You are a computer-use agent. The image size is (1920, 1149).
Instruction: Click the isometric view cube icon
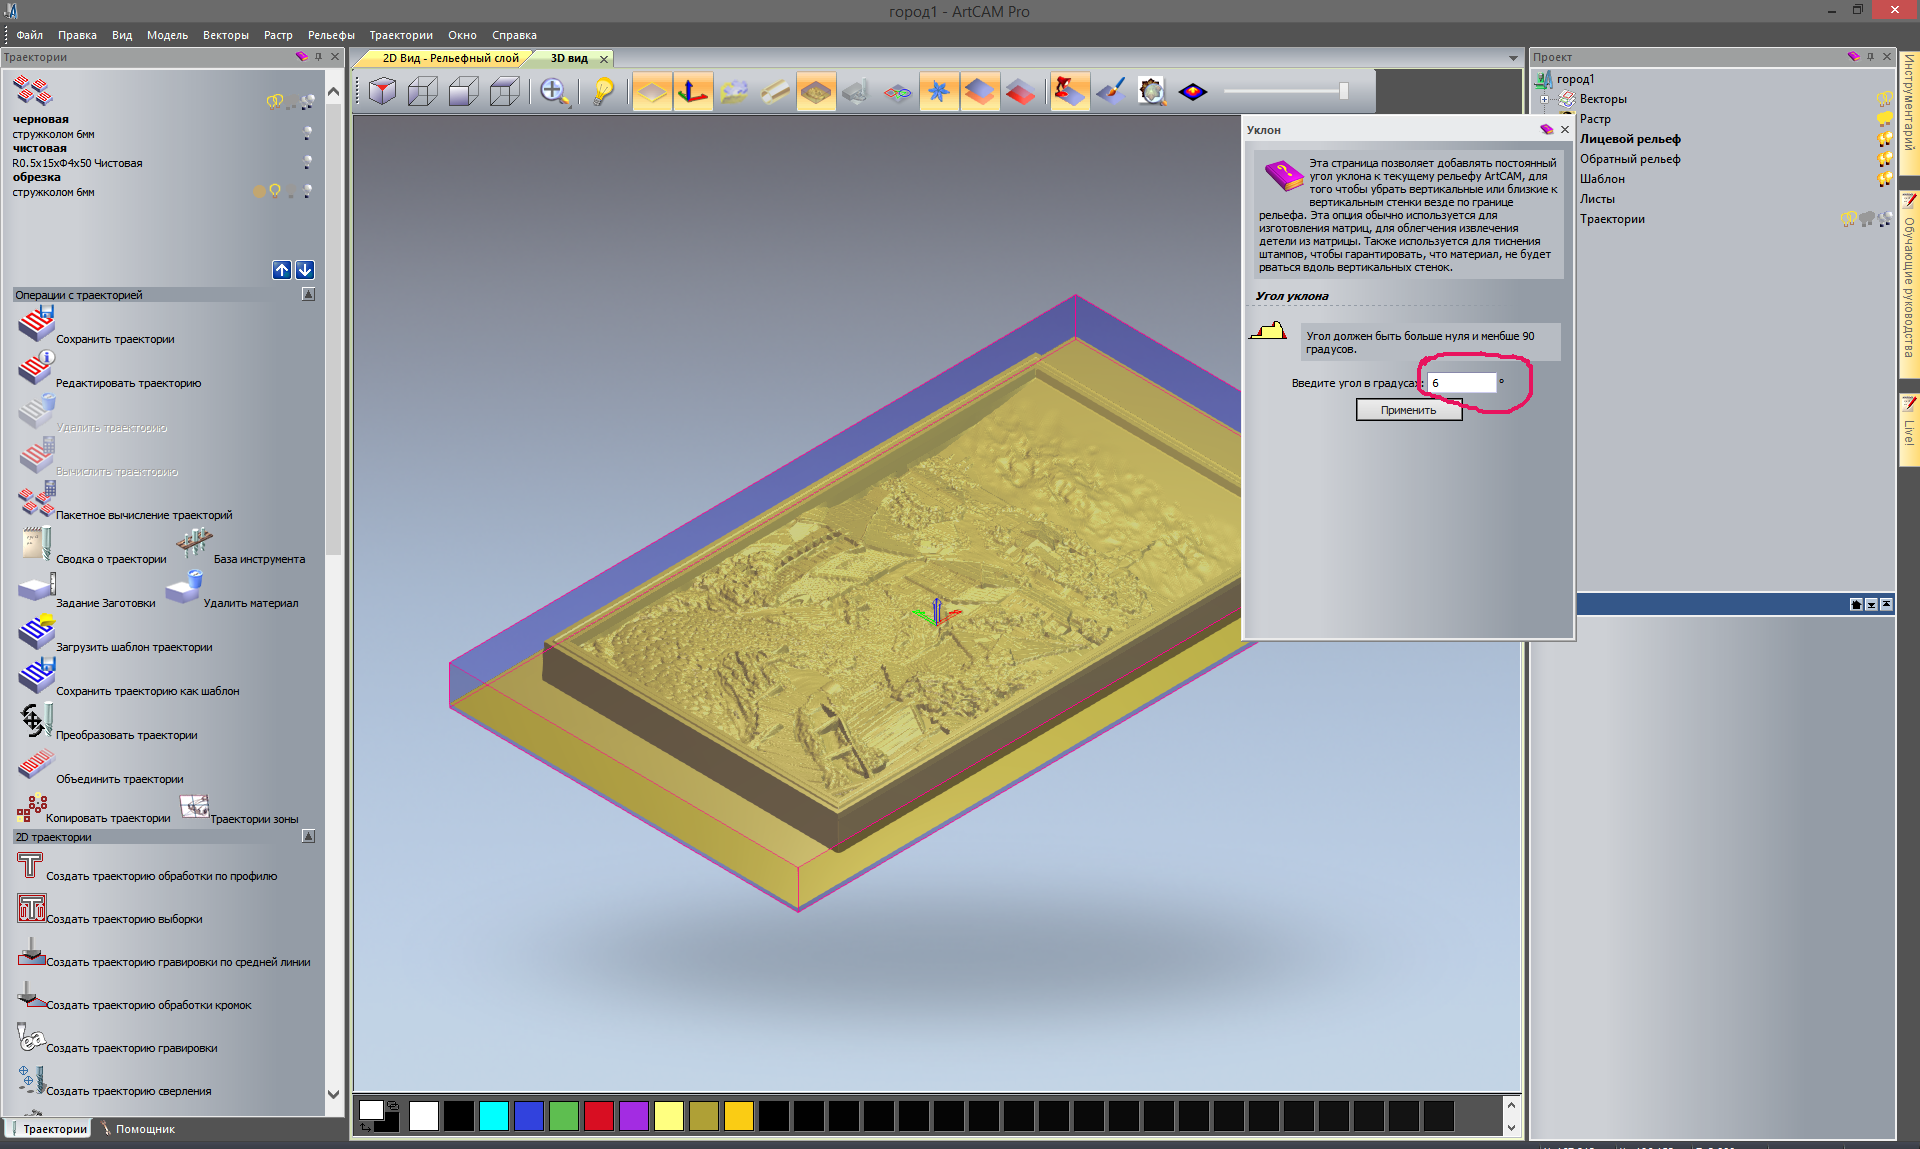pyautogui.click(x=382, y=92)
